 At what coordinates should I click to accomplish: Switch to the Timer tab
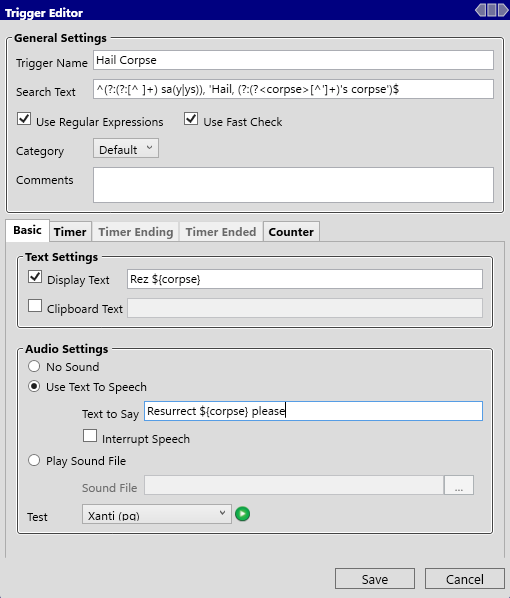(70, 231)
